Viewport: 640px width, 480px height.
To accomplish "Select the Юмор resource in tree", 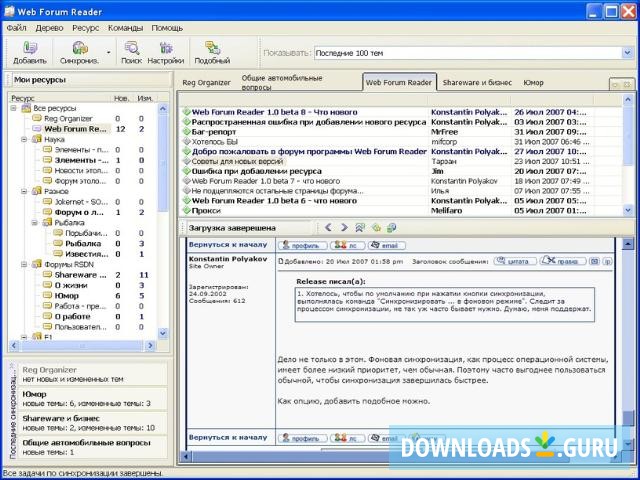I will click(x=67, y=296).
